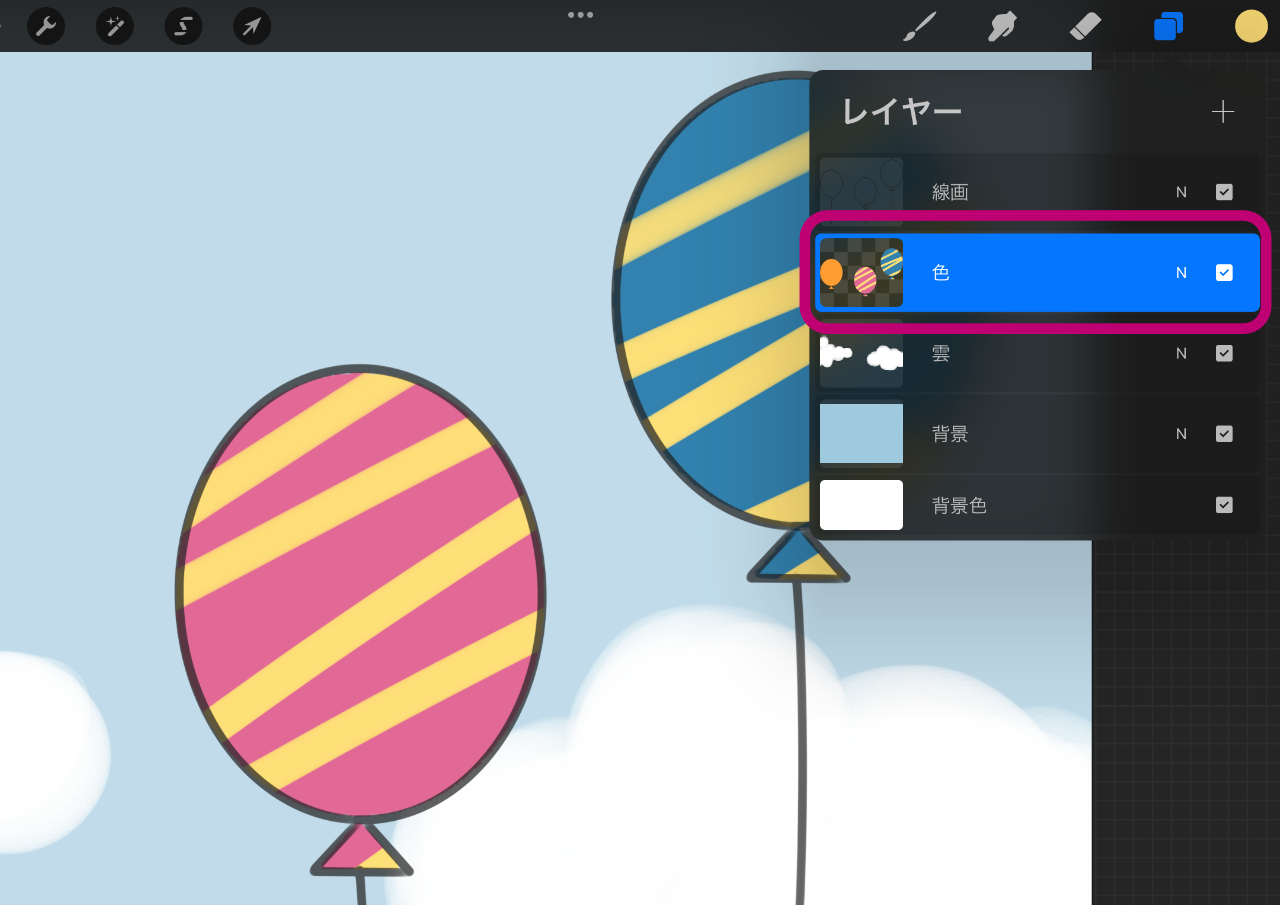Open blend mode N for 雲 layer
Screen dimensions: 1280x905
pyautogui.click(x=1181, y=353)
